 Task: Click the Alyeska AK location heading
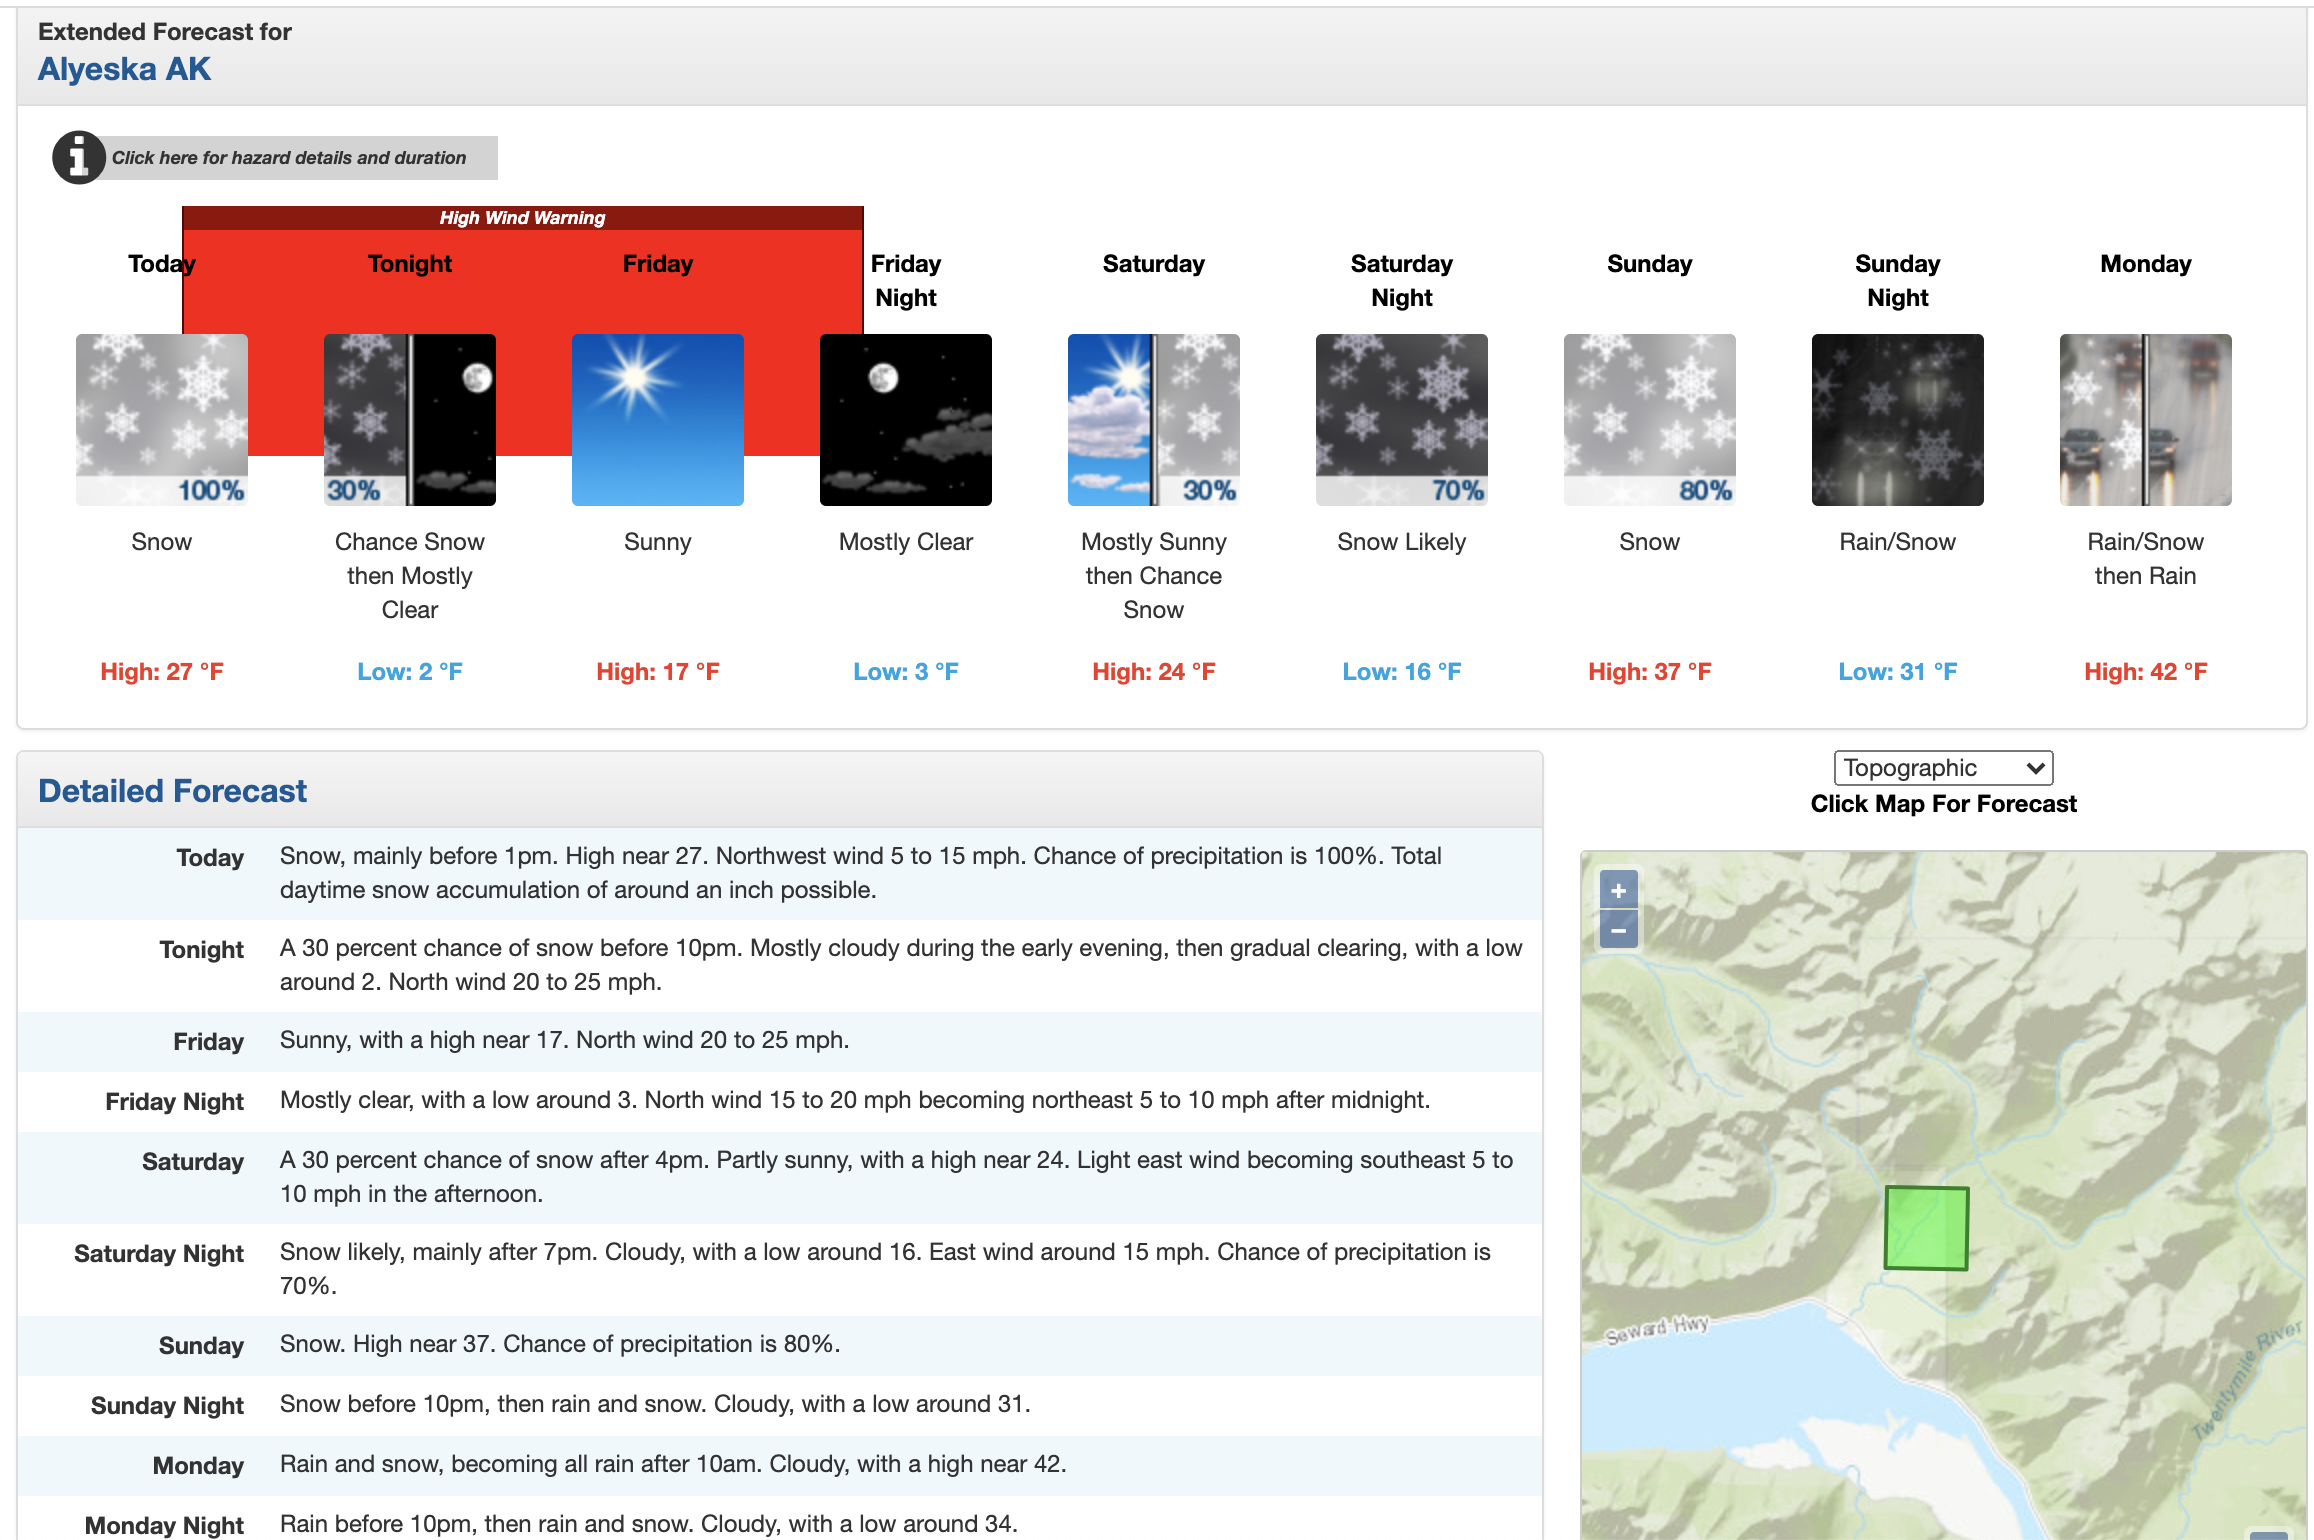(124, 69)
